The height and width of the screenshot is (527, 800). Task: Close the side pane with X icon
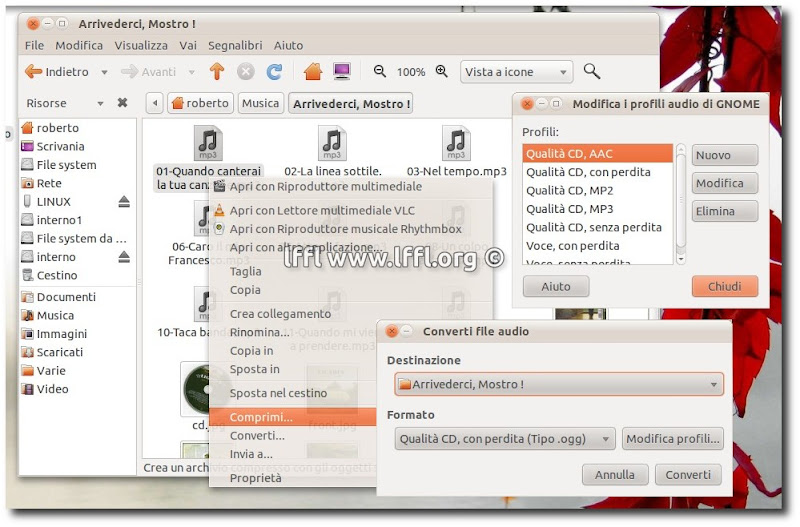122,103
